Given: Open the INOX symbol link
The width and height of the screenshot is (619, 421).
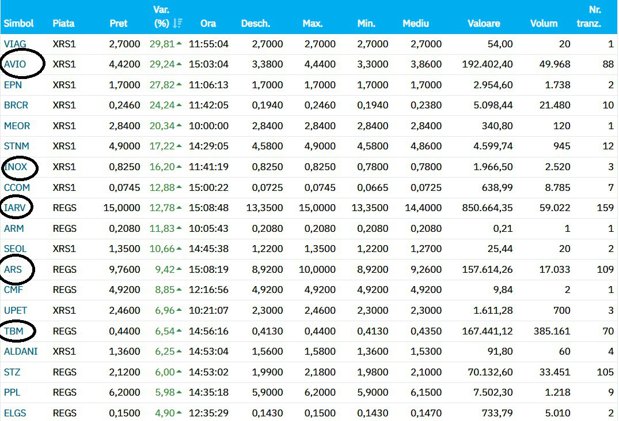Looking at the screenshot, I should pyautogui.click(x=15, y=167).
